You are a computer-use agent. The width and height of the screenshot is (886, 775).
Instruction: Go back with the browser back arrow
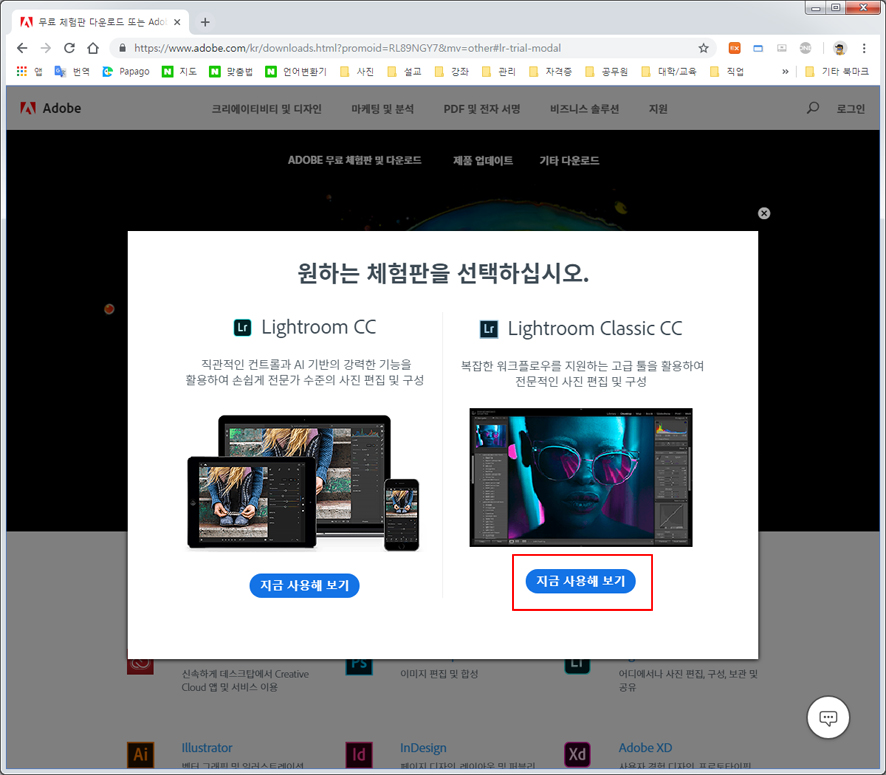22,48
